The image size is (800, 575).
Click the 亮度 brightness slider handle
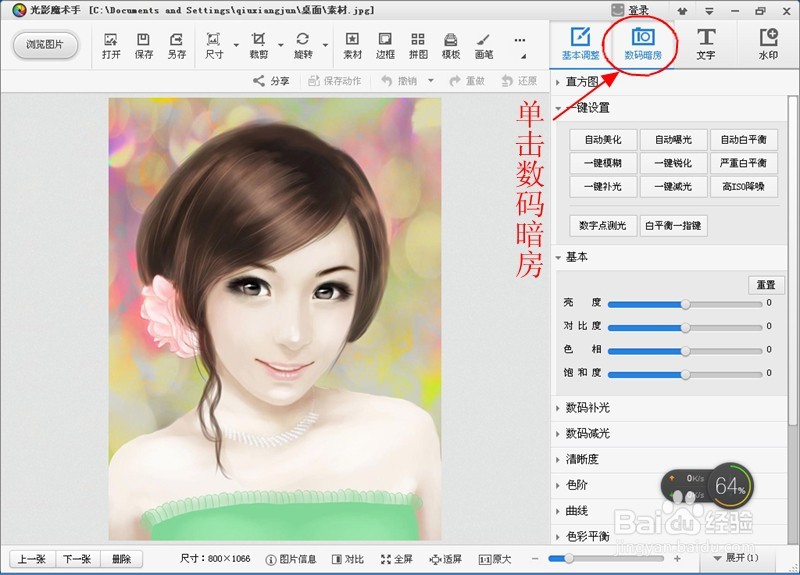tap(685, 304)
